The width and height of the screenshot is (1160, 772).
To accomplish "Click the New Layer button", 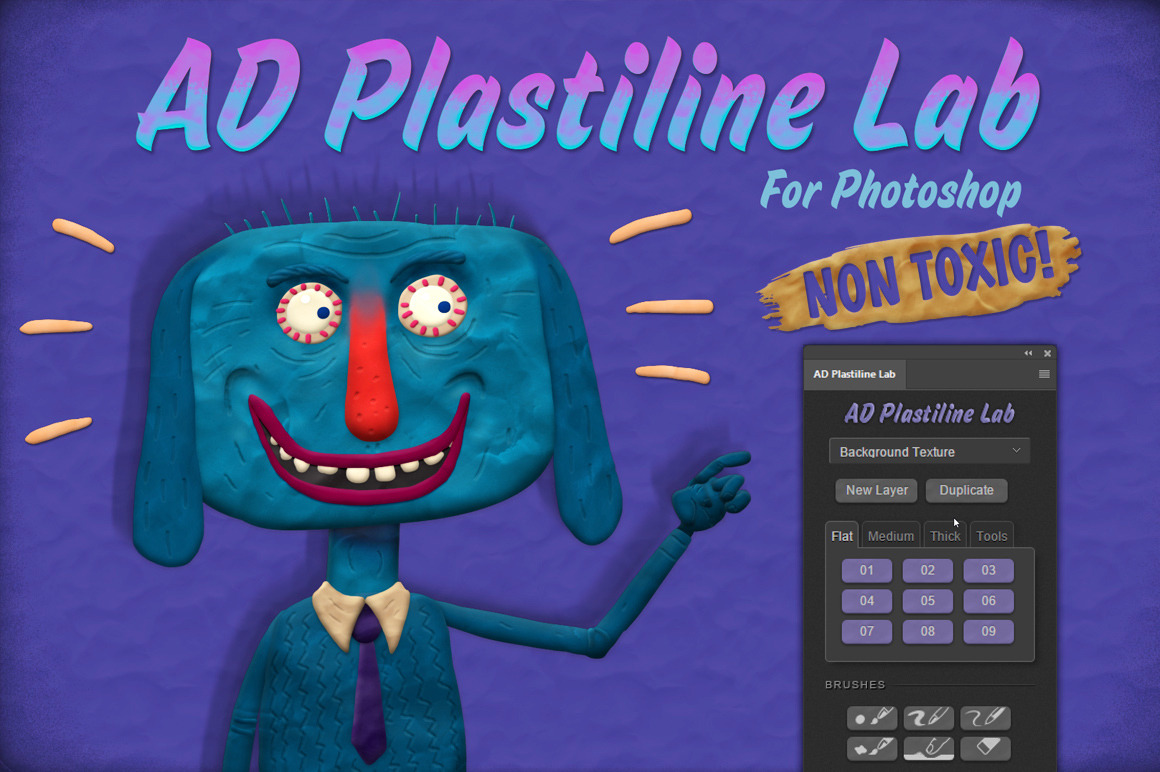I will coord(876,490).
